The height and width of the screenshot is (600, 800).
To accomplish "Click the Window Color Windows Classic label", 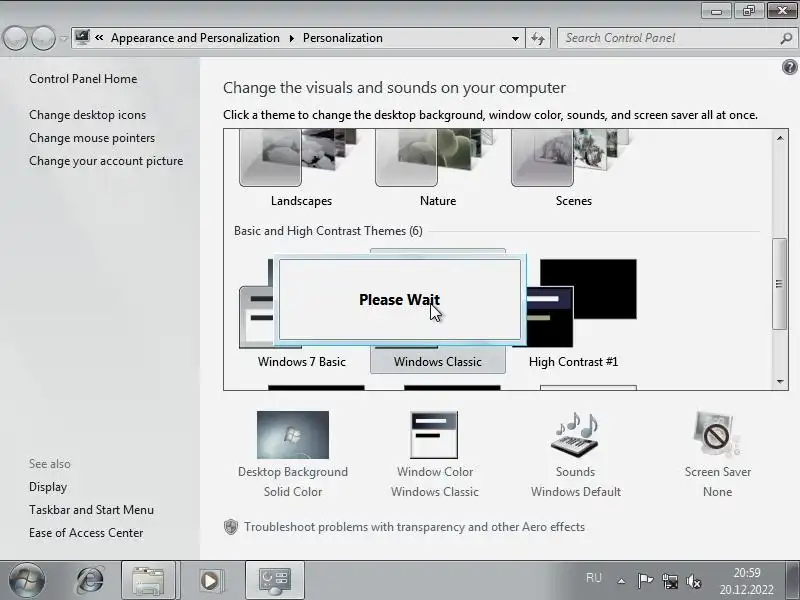I will pyautogui.click(x=435, y=482).
